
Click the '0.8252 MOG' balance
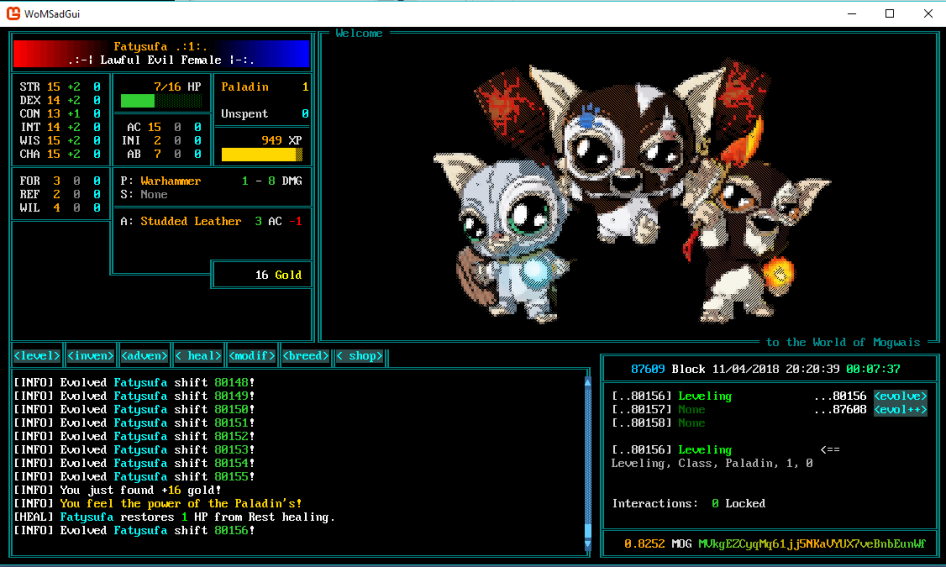point(658,544)
